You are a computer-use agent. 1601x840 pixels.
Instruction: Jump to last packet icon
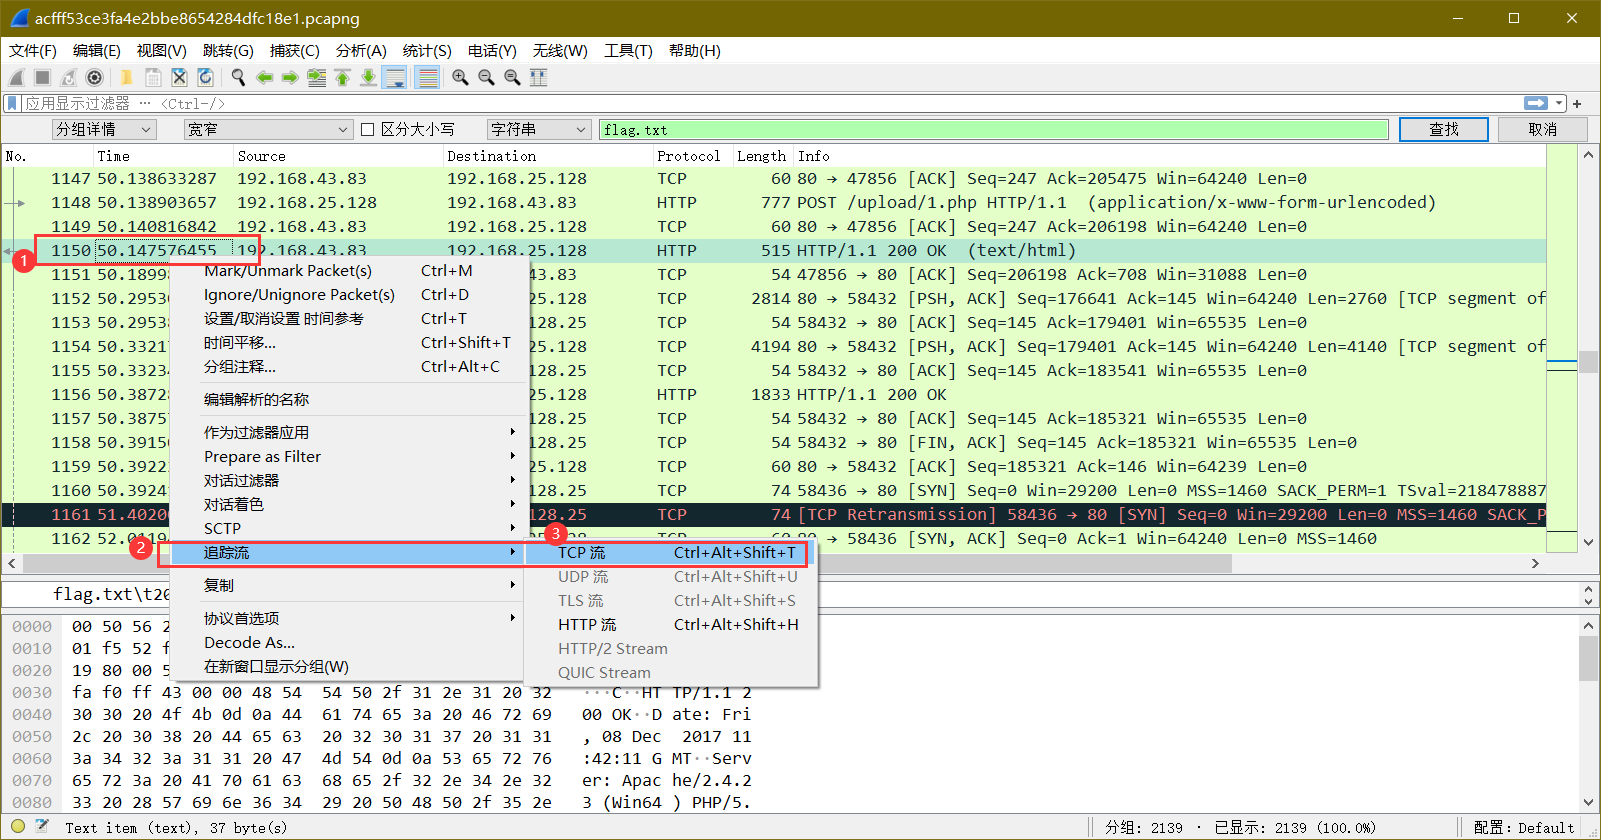click(x=368, y=77)
